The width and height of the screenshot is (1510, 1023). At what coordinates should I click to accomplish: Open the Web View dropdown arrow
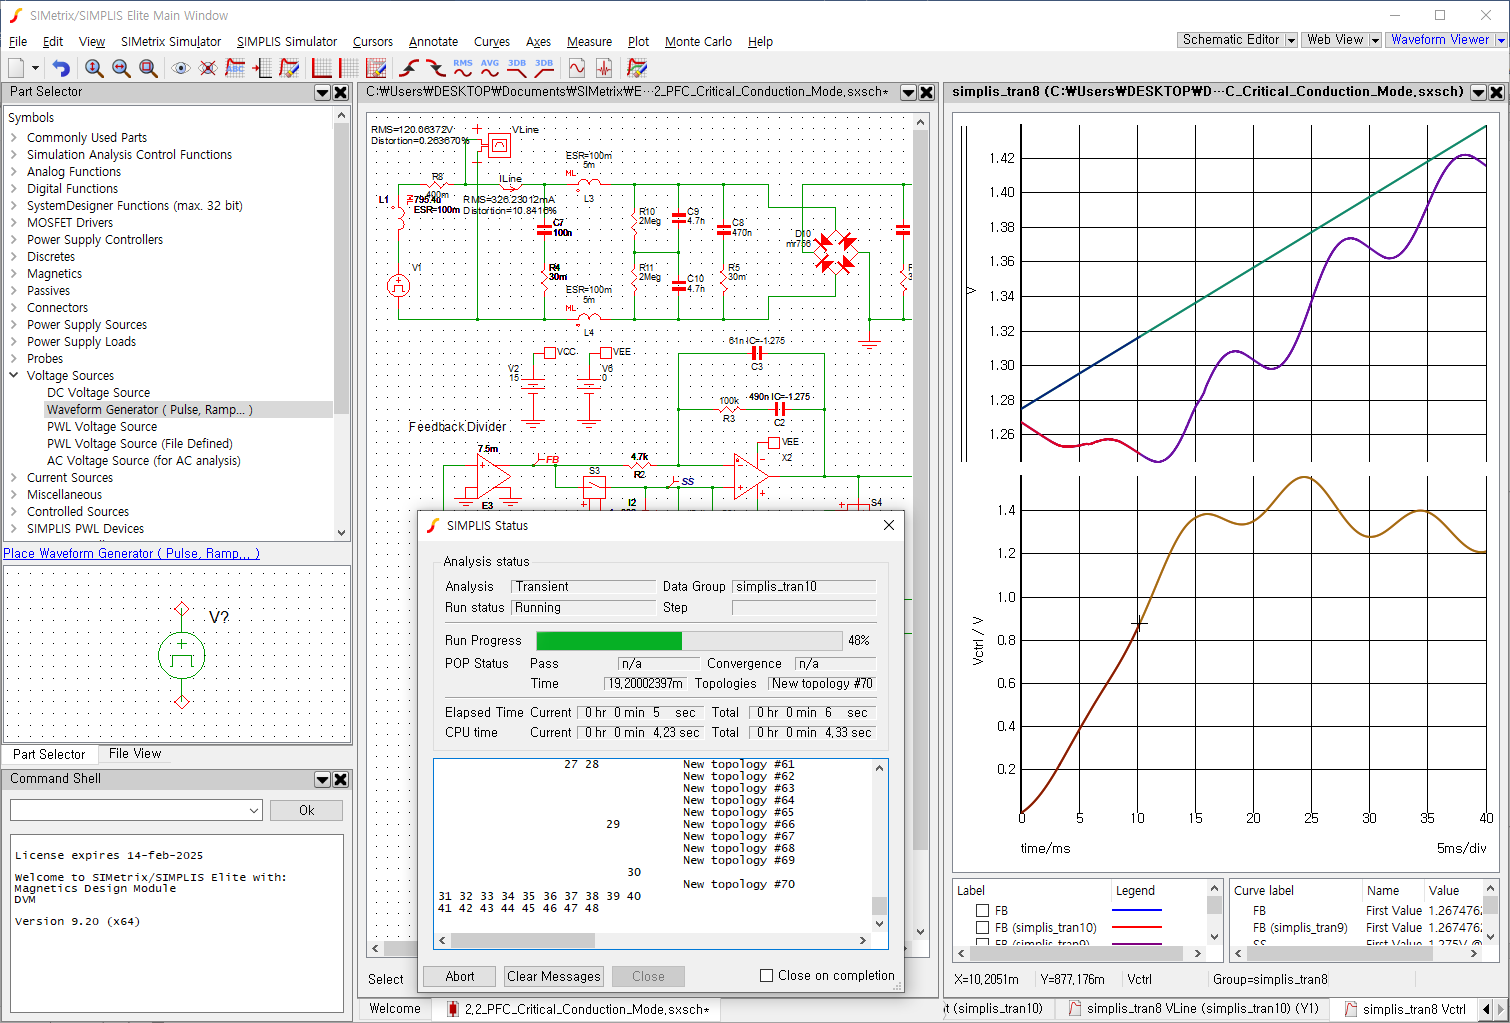[1375, 40]
